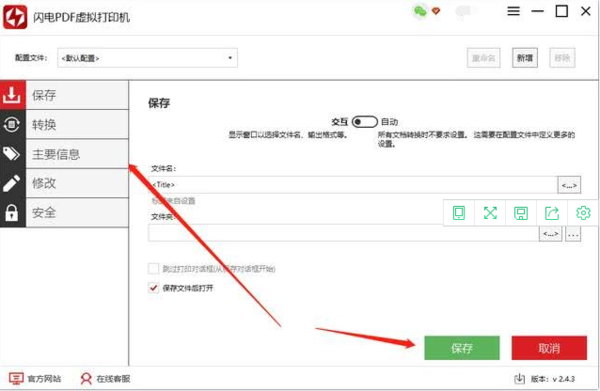Open the 官方网站 link
The width and height of the screenshot is (600, 391).
44,379
